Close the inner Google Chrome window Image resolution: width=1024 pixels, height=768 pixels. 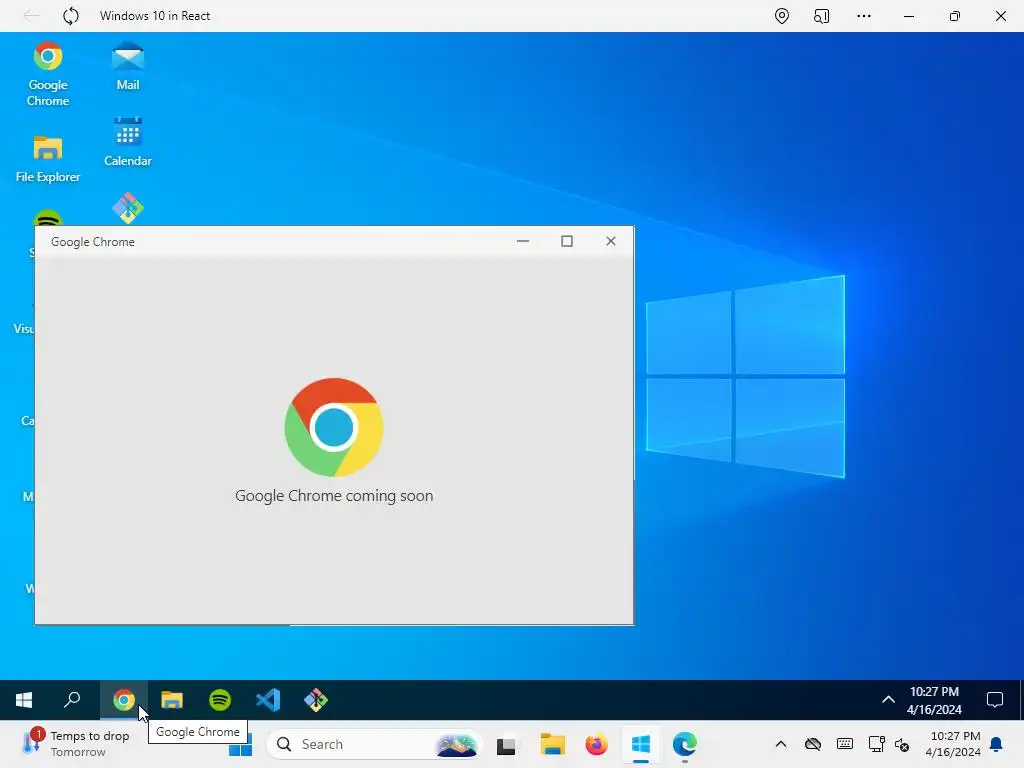(611, 241)
